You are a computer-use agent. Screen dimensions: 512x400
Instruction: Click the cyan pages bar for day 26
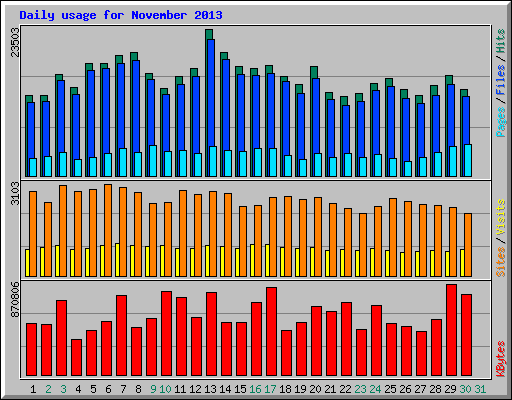pyautogui.click(x=408, y=169)
